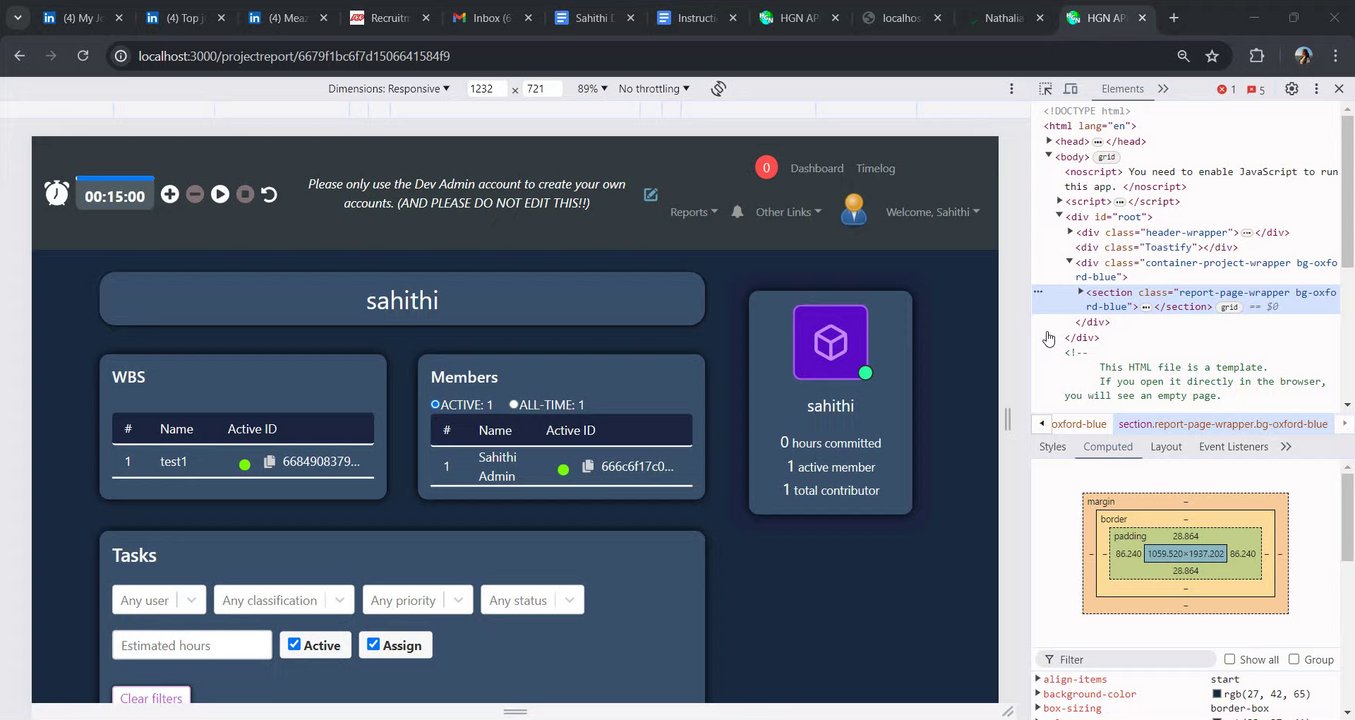Open the Any classification filter dropdown
The image size is (1355, 720).
(x=284, y=600)
